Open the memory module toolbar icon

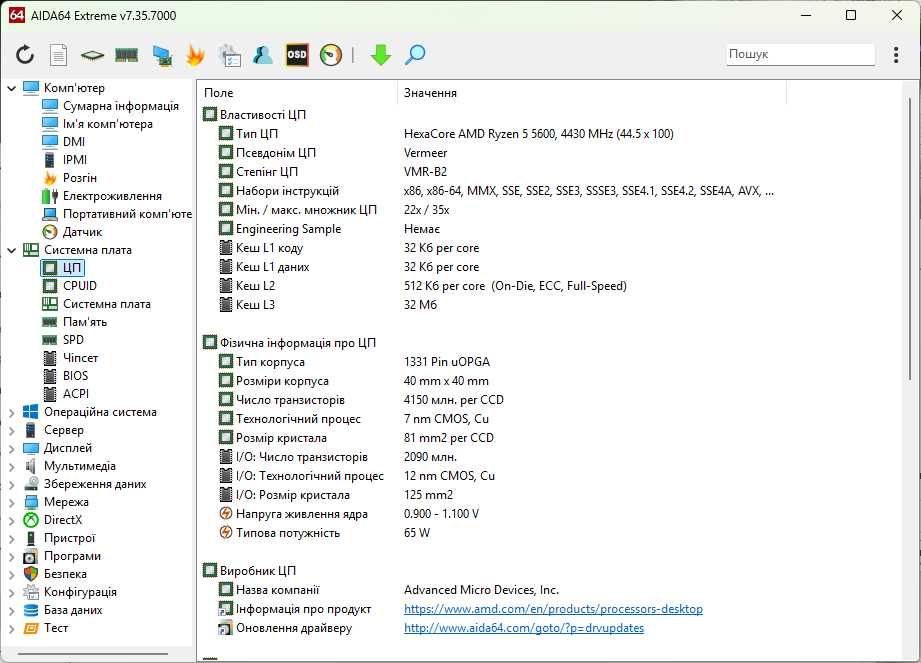tap(126, 55)
